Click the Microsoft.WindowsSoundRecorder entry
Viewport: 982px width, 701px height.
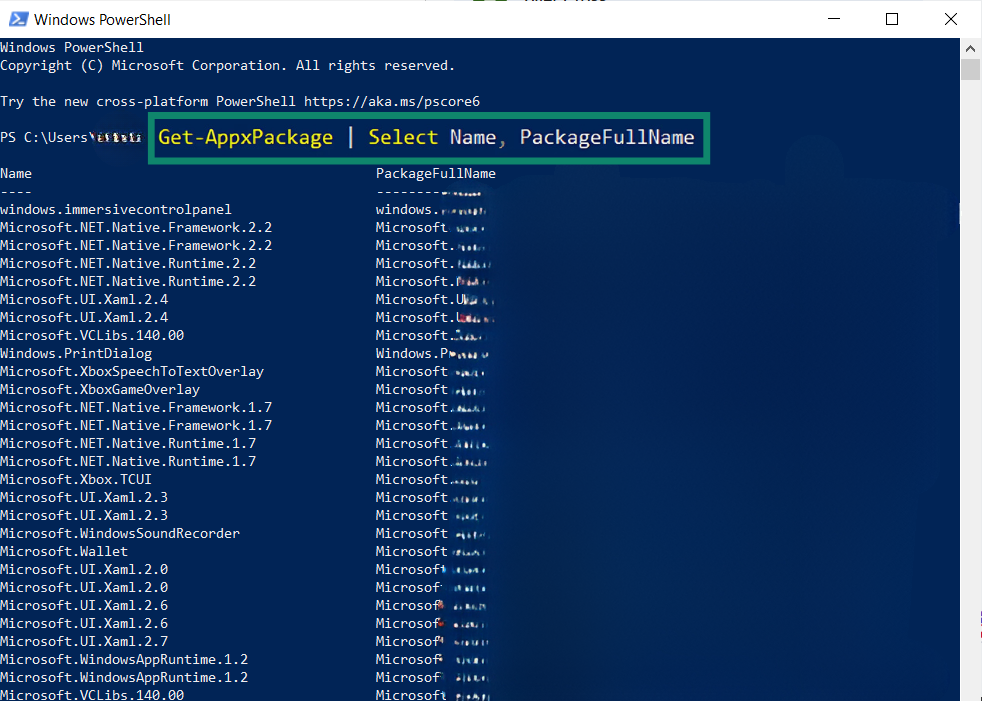120,533
